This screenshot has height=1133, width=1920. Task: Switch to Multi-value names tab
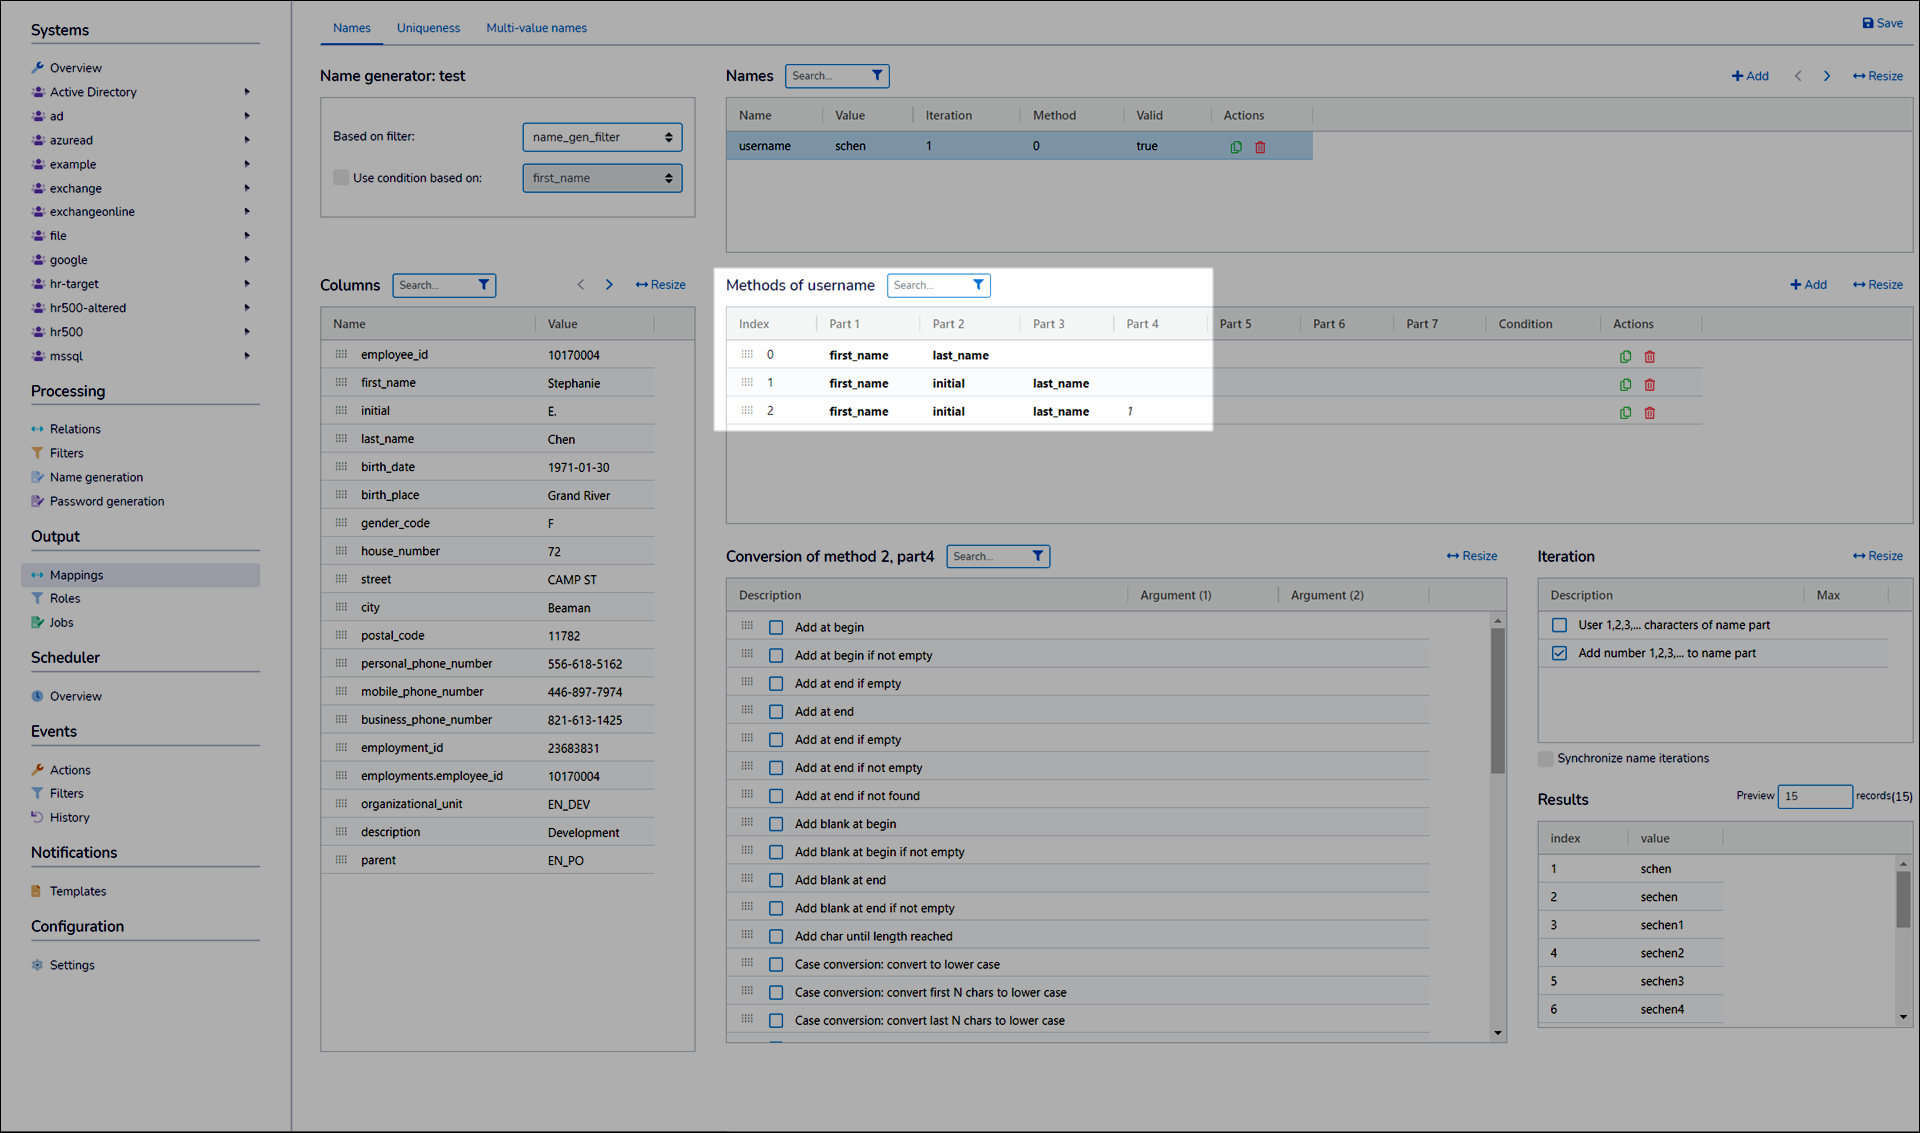coord(536,28)
